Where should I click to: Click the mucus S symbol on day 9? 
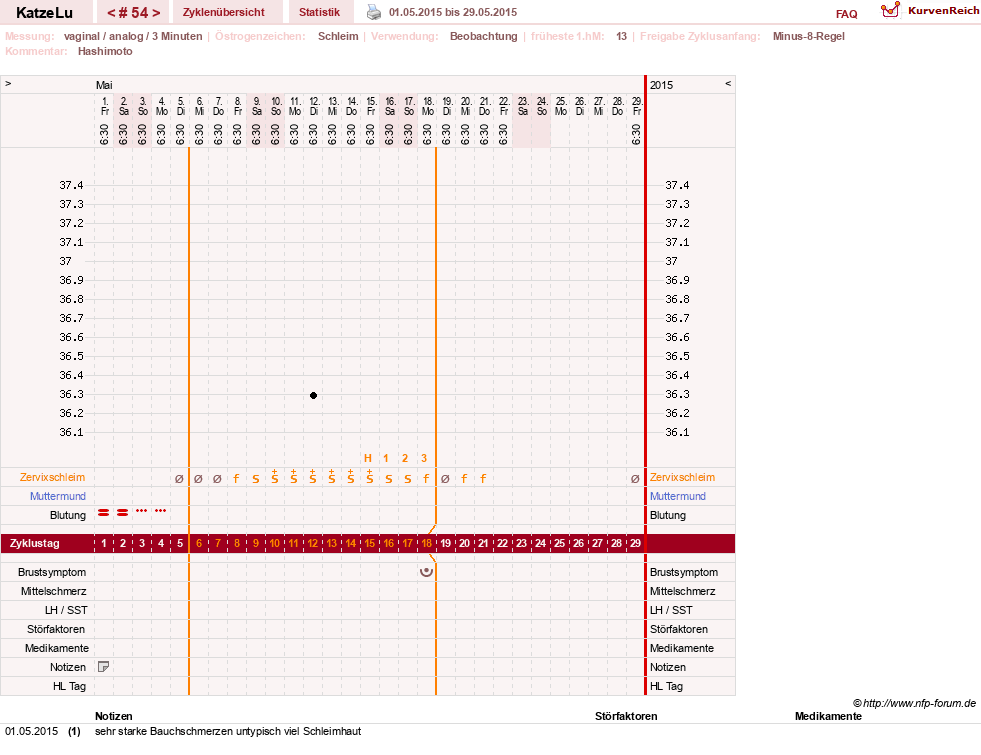pos(256,479)
